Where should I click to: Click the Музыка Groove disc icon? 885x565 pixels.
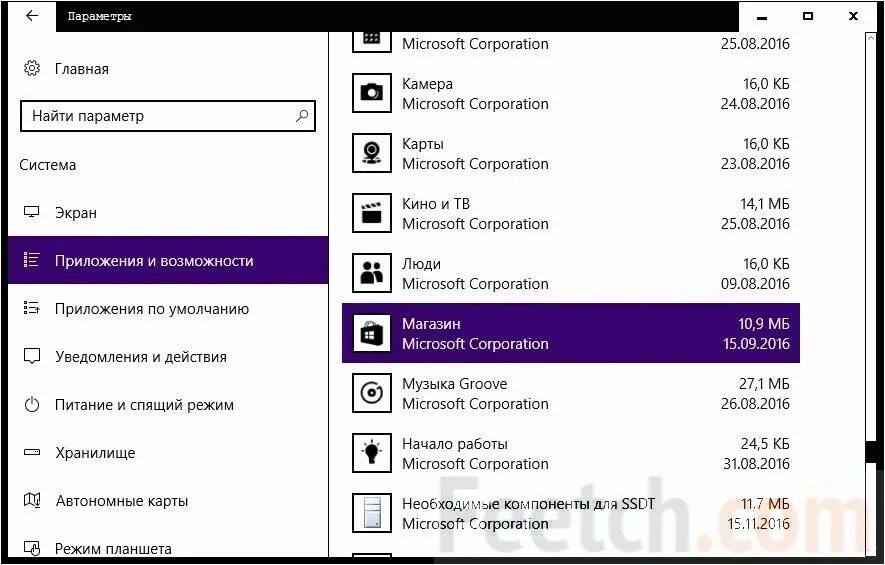(x=371, y=393)
